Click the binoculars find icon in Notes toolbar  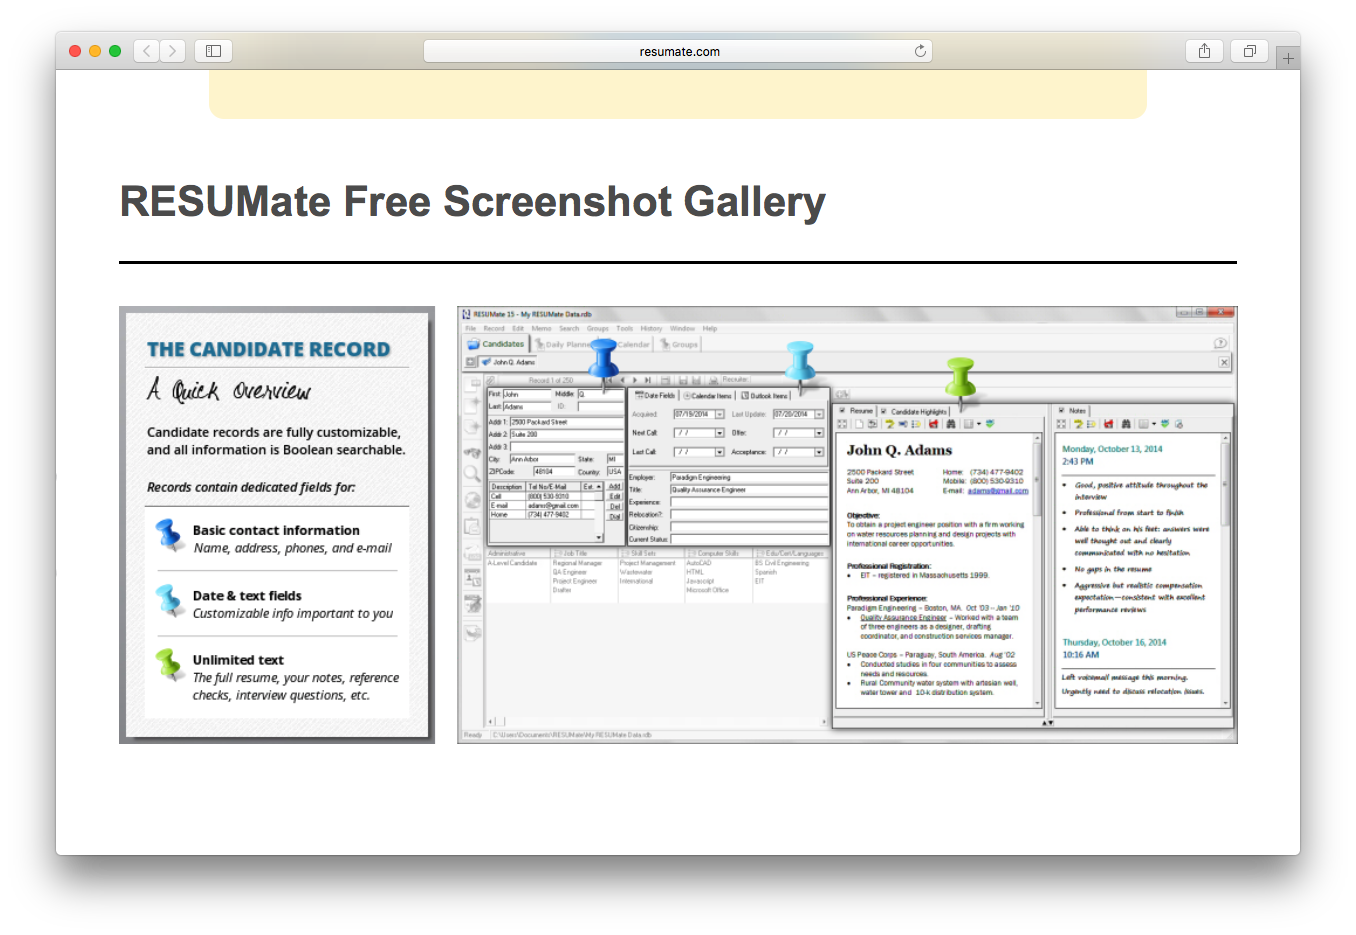pyautogui.click(x=1126, y=424)
